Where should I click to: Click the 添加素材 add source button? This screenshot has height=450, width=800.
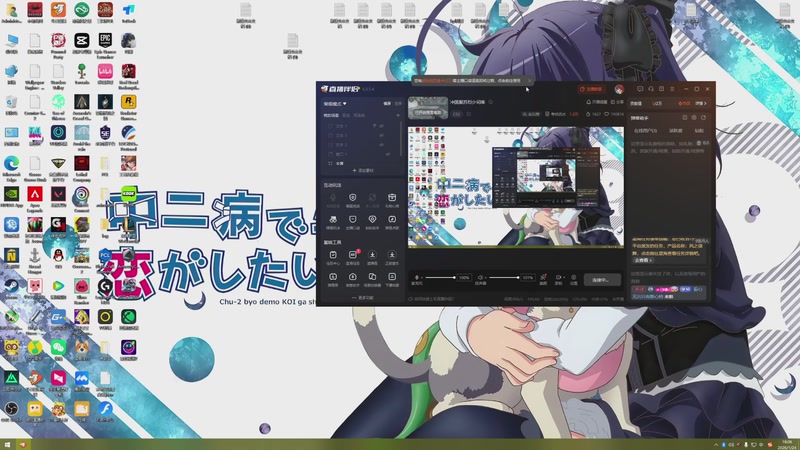pos(363,170)
